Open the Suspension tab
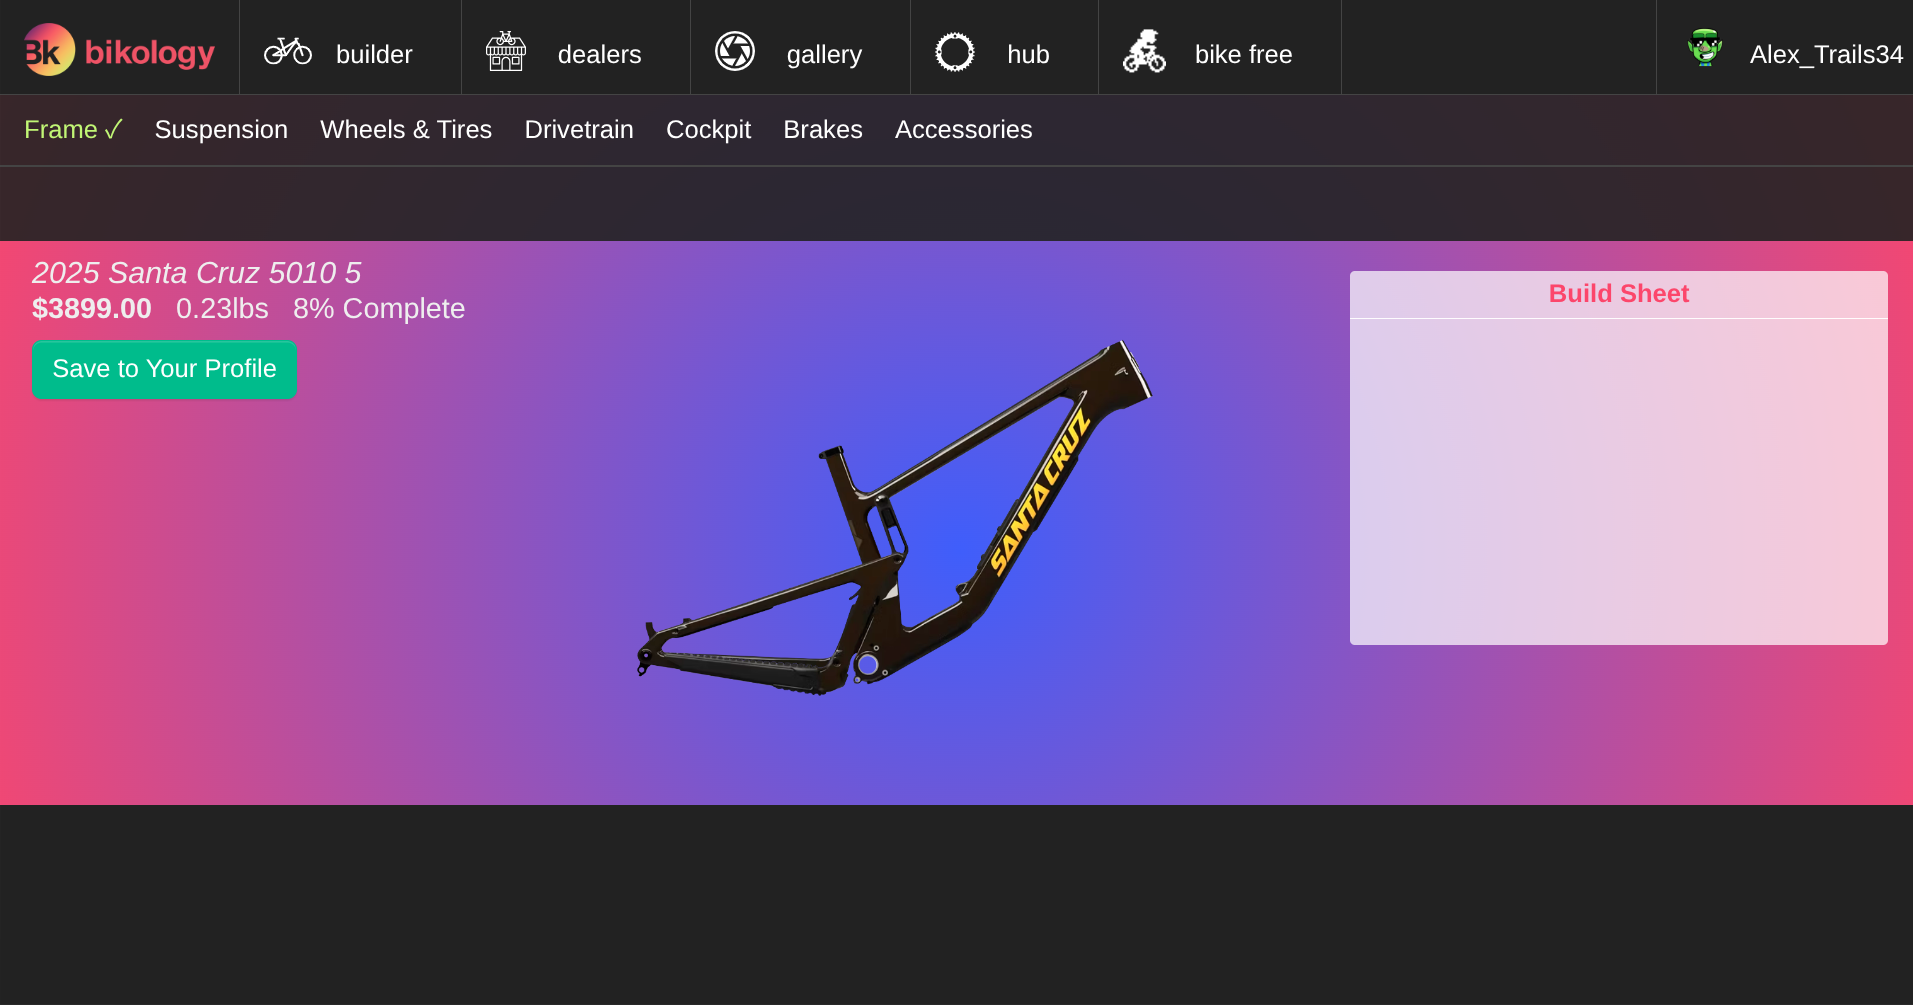Screen dimensions: 1913x1005 tap(221, 130)
